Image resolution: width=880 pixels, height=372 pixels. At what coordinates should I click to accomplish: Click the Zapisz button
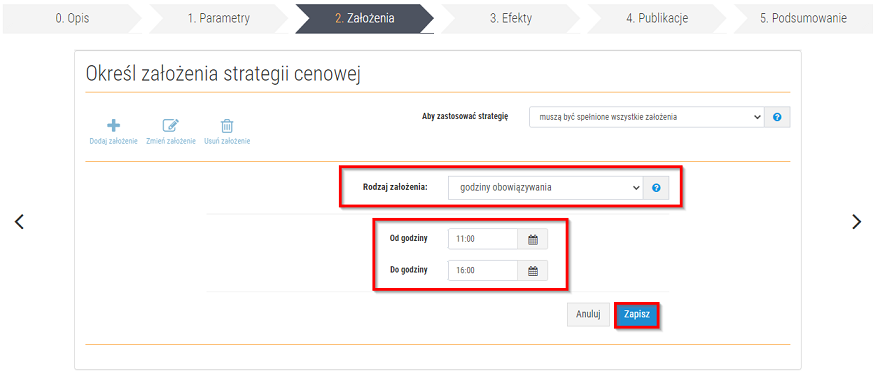[x=636, y=315]
